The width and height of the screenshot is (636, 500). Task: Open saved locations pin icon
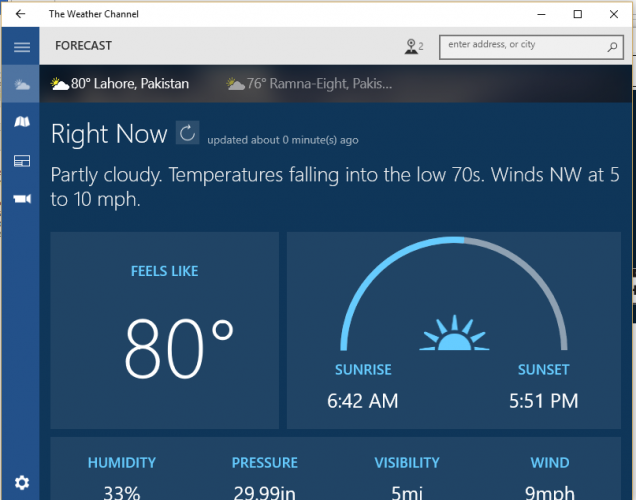(x=414, y=46)
